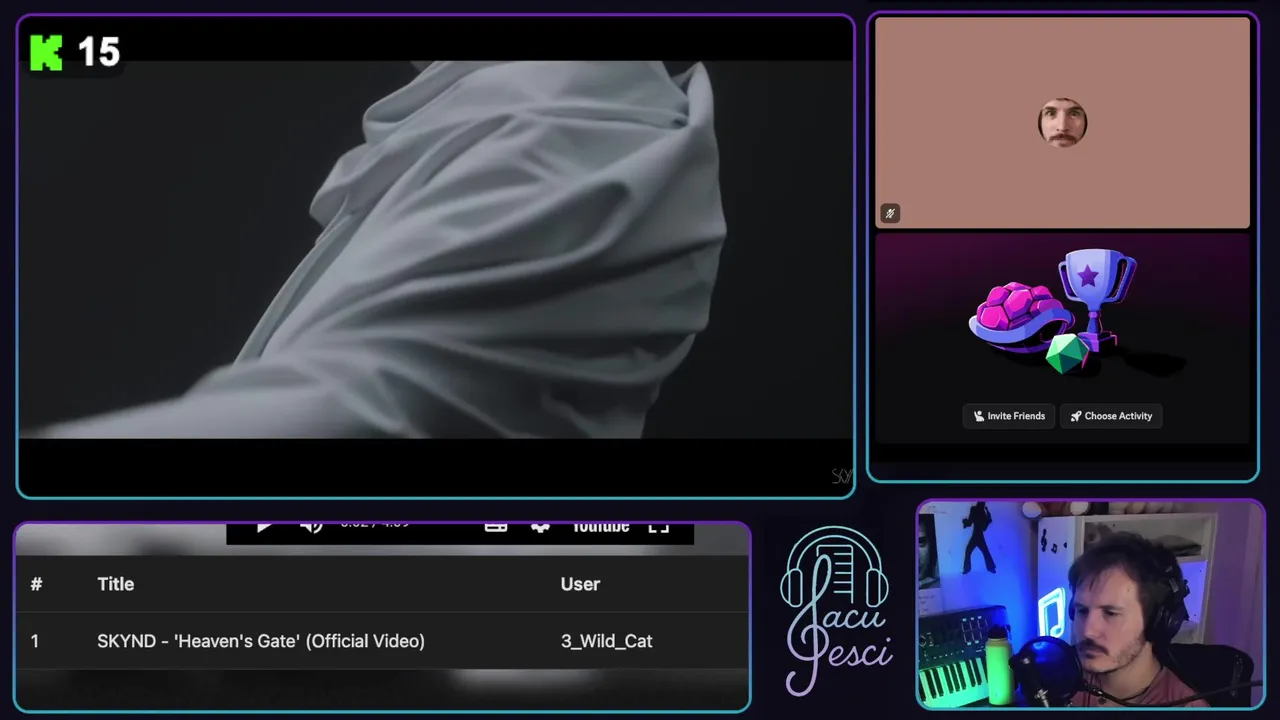Click the username 3_Wild_Cat
This screenshot has height=720, width=1280.
(x=606, y=641)
